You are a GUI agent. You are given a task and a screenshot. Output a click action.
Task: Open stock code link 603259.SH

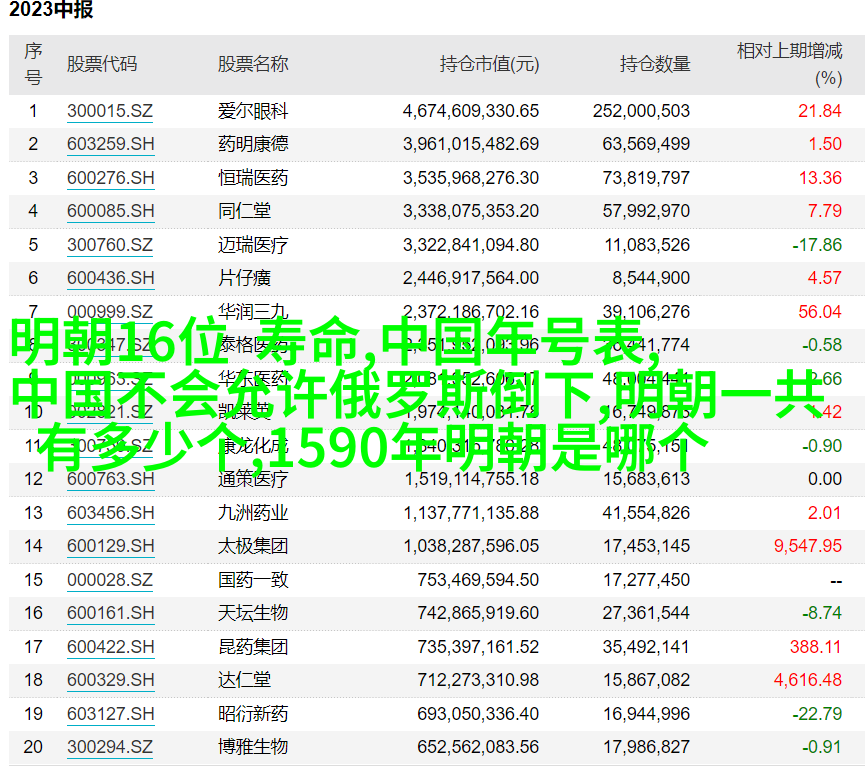click(x=110, y=145)
